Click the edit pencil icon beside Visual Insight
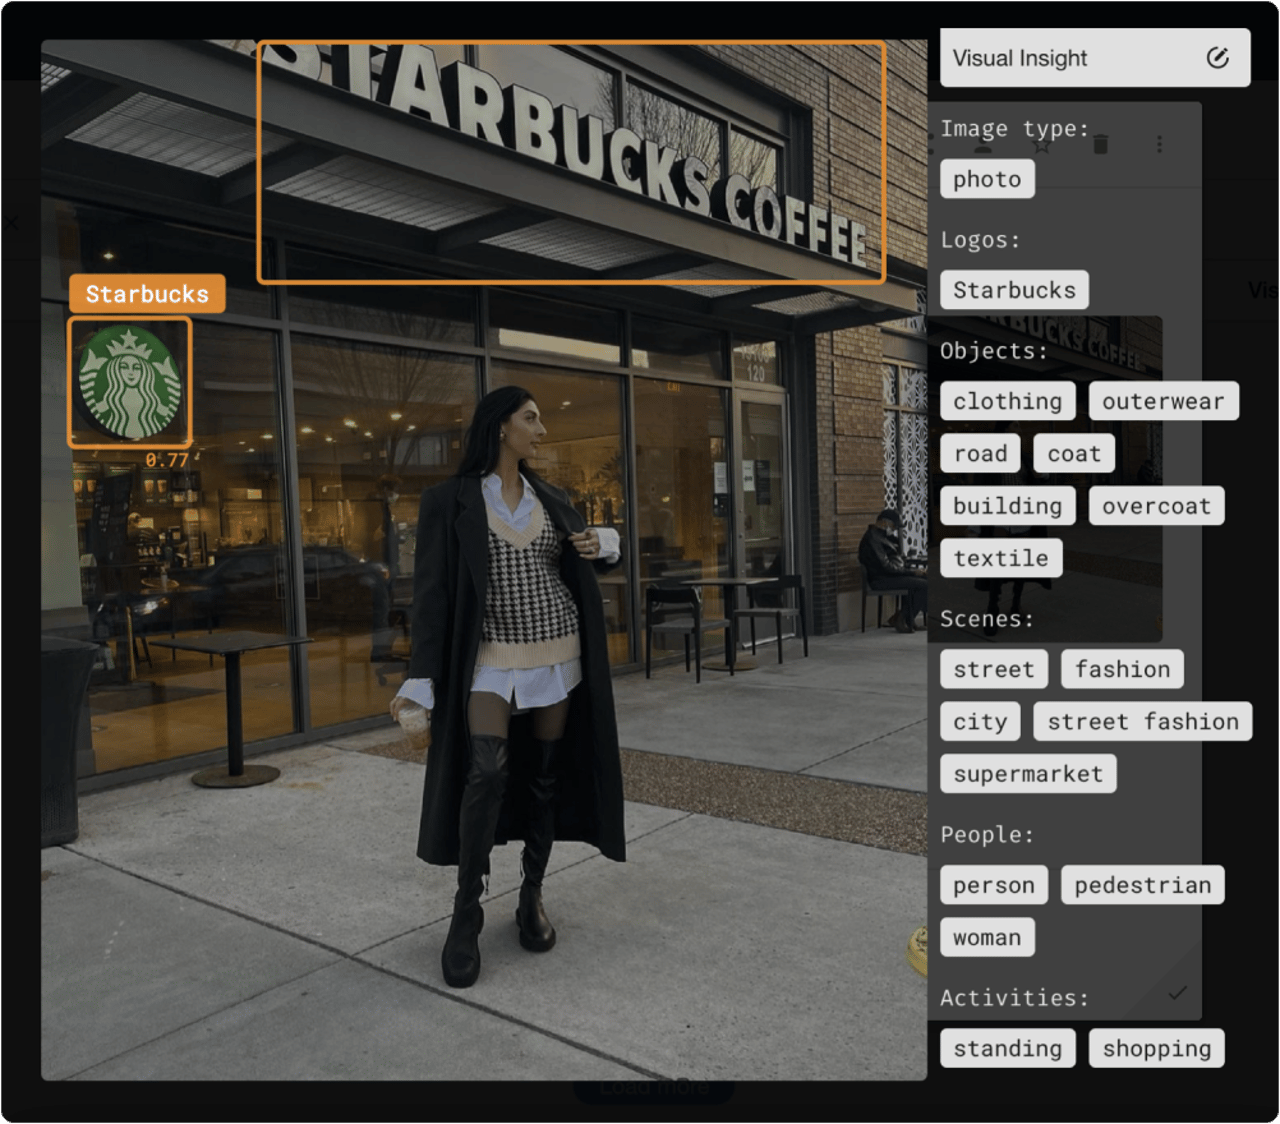This screenshot has width=1280, height=1124. [1217, 58]
